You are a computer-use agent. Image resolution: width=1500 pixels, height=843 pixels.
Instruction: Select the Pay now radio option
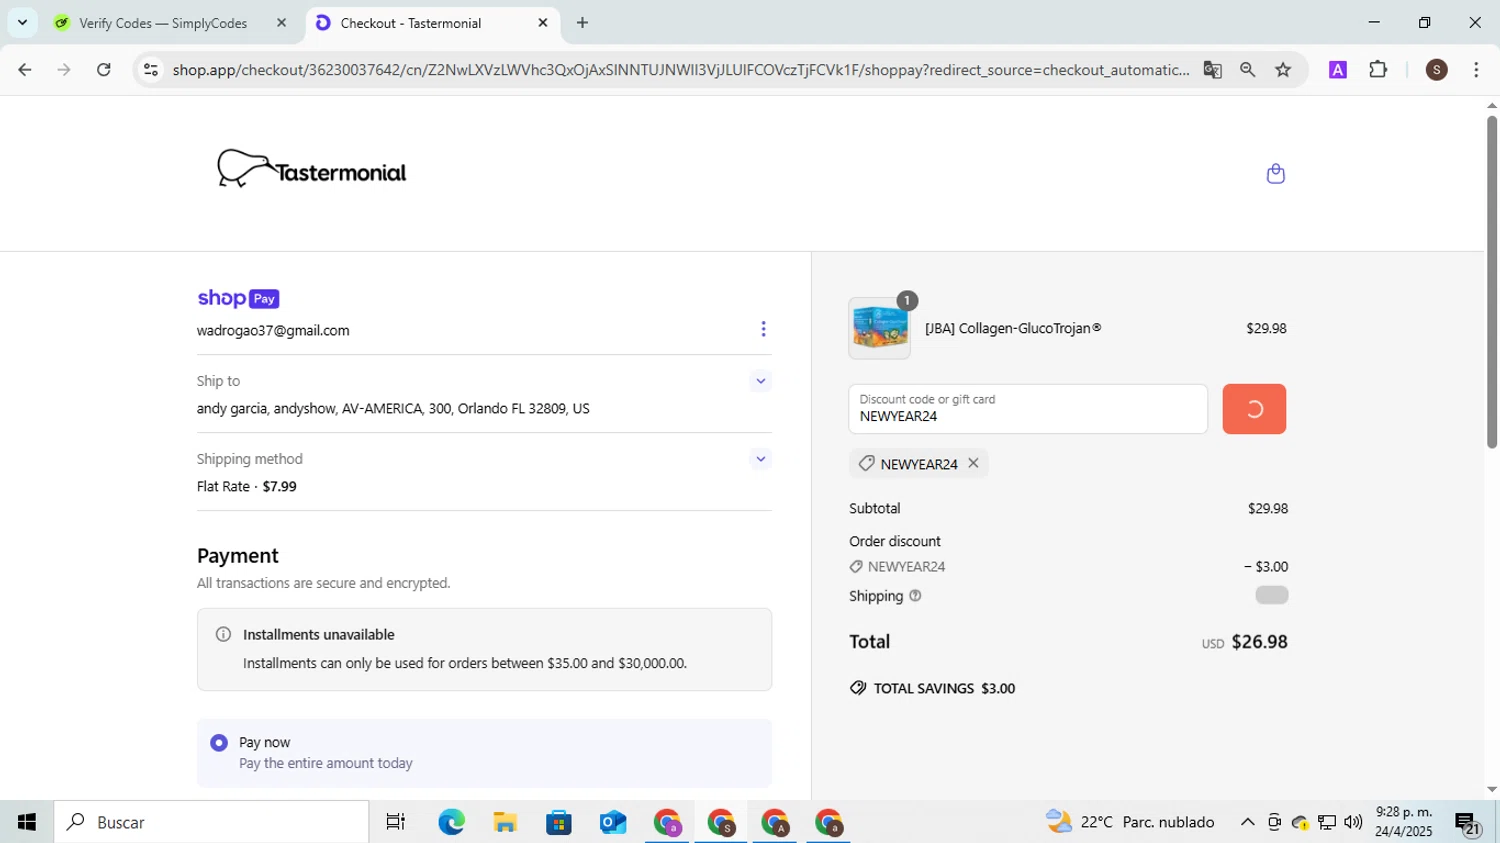(219, 743)
